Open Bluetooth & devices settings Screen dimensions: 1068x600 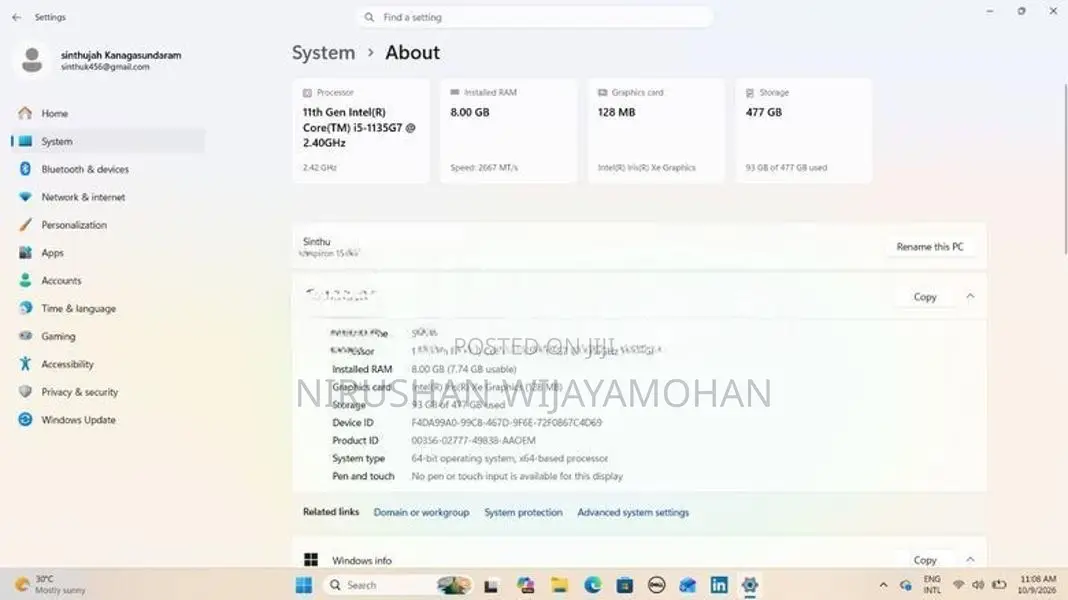108,169
